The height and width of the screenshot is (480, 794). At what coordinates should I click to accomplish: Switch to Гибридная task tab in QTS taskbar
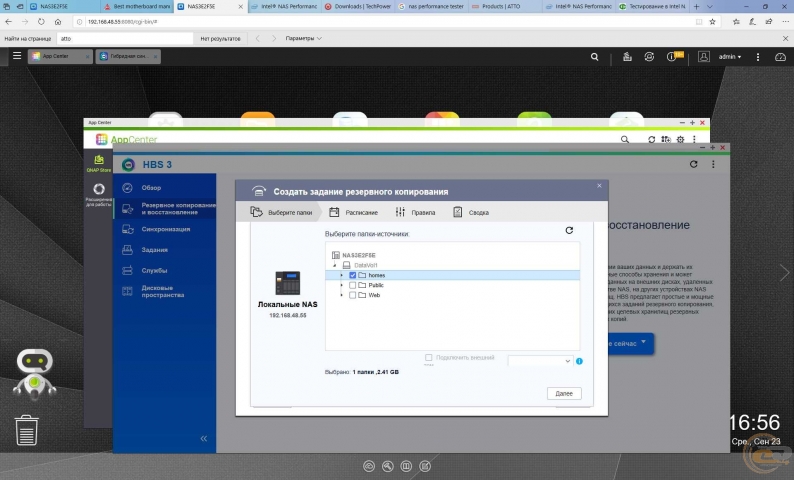tap(129, 56)
